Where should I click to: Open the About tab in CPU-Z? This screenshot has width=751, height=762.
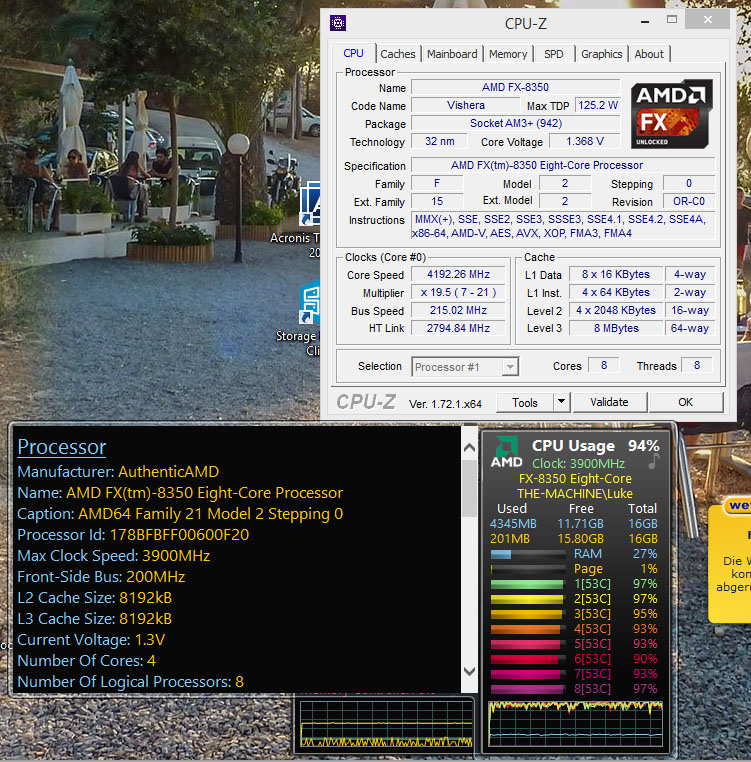click(649, 54)
